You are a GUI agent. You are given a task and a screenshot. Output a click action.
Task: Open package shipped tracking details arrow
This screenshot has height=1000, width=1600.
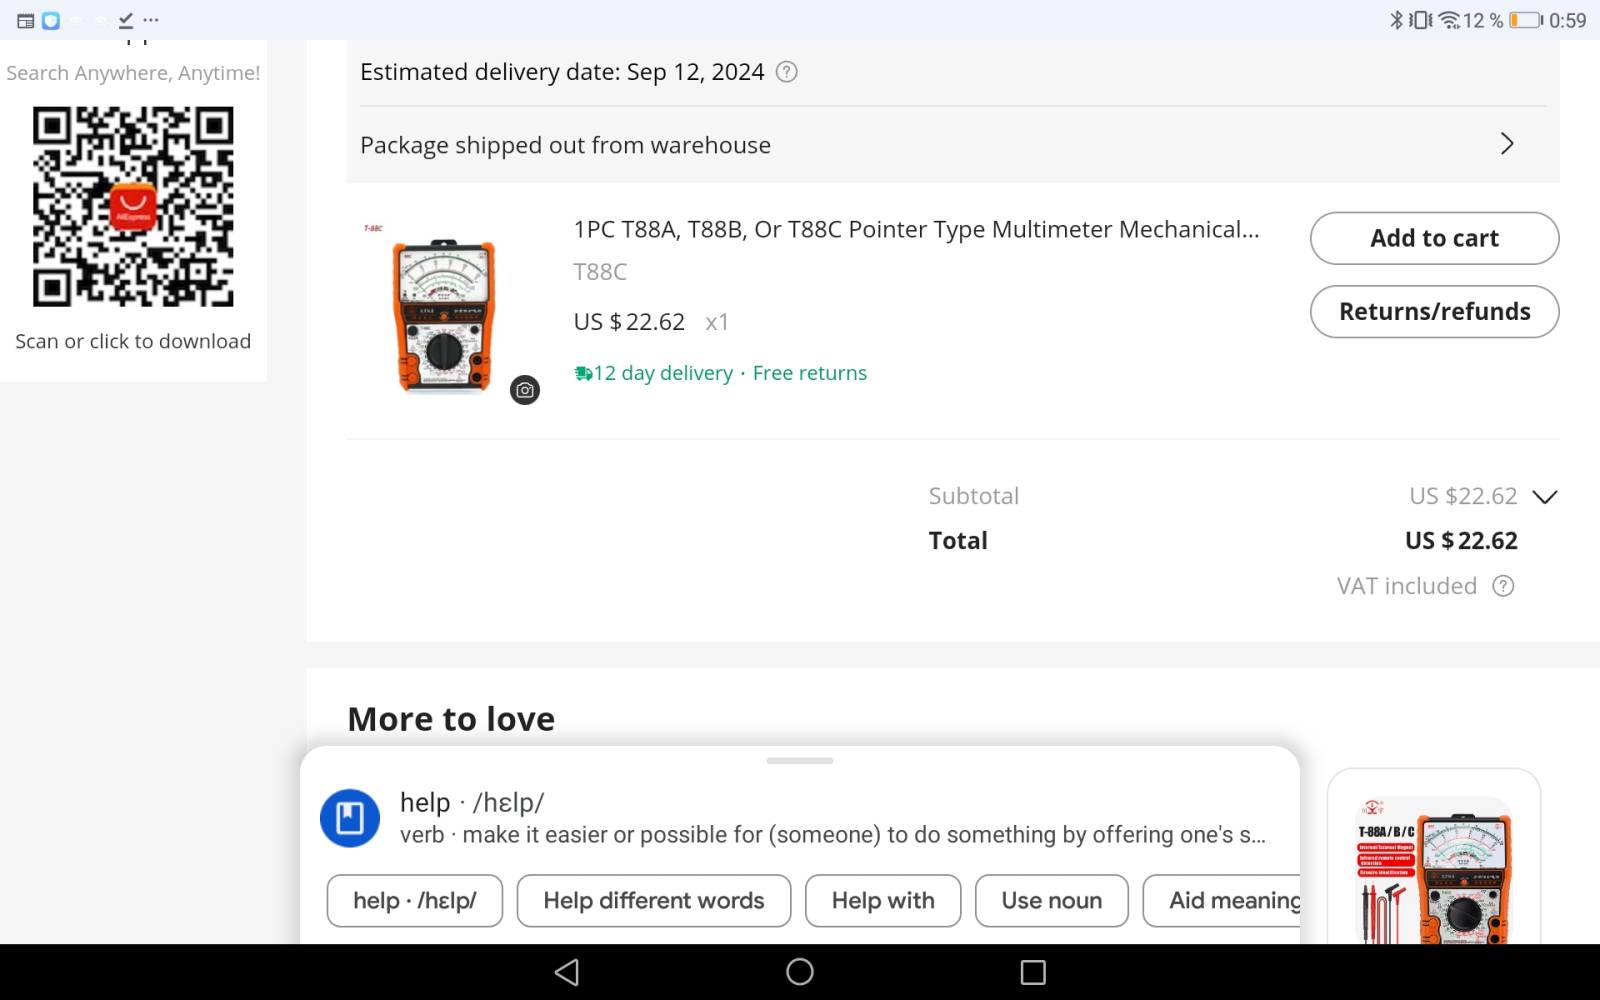tap(1507, 144)
